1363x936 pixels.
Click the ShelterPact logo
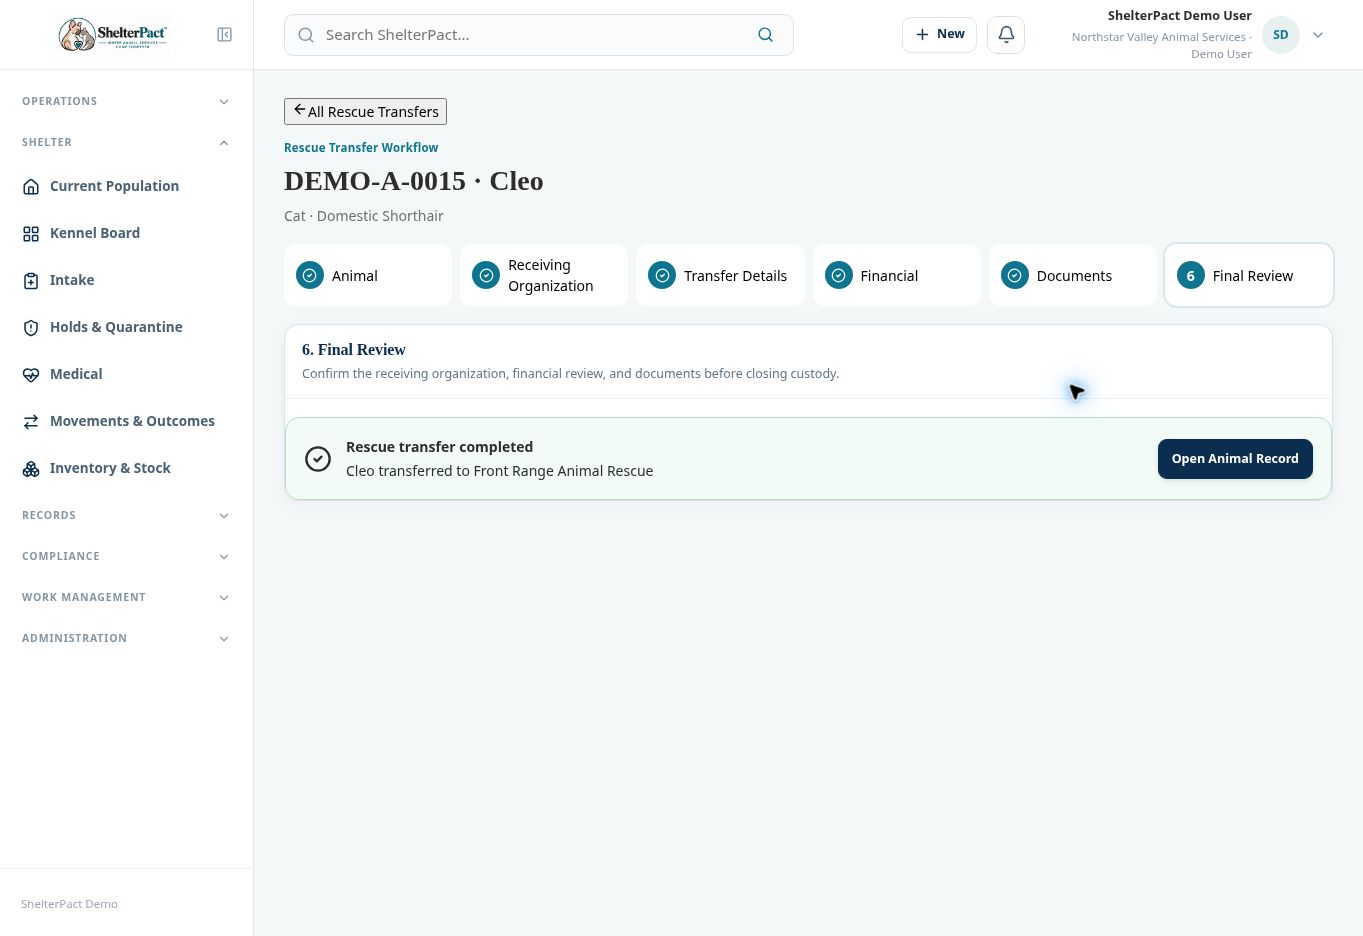tap(113, 35)
